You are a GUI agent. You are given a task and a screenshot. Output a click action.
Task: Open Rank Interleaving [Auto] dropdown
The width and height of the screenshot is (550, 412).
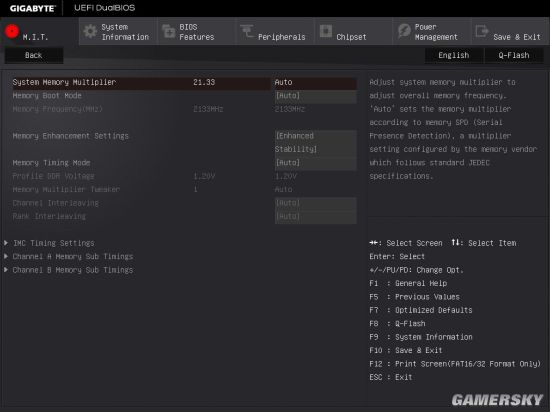316,217
